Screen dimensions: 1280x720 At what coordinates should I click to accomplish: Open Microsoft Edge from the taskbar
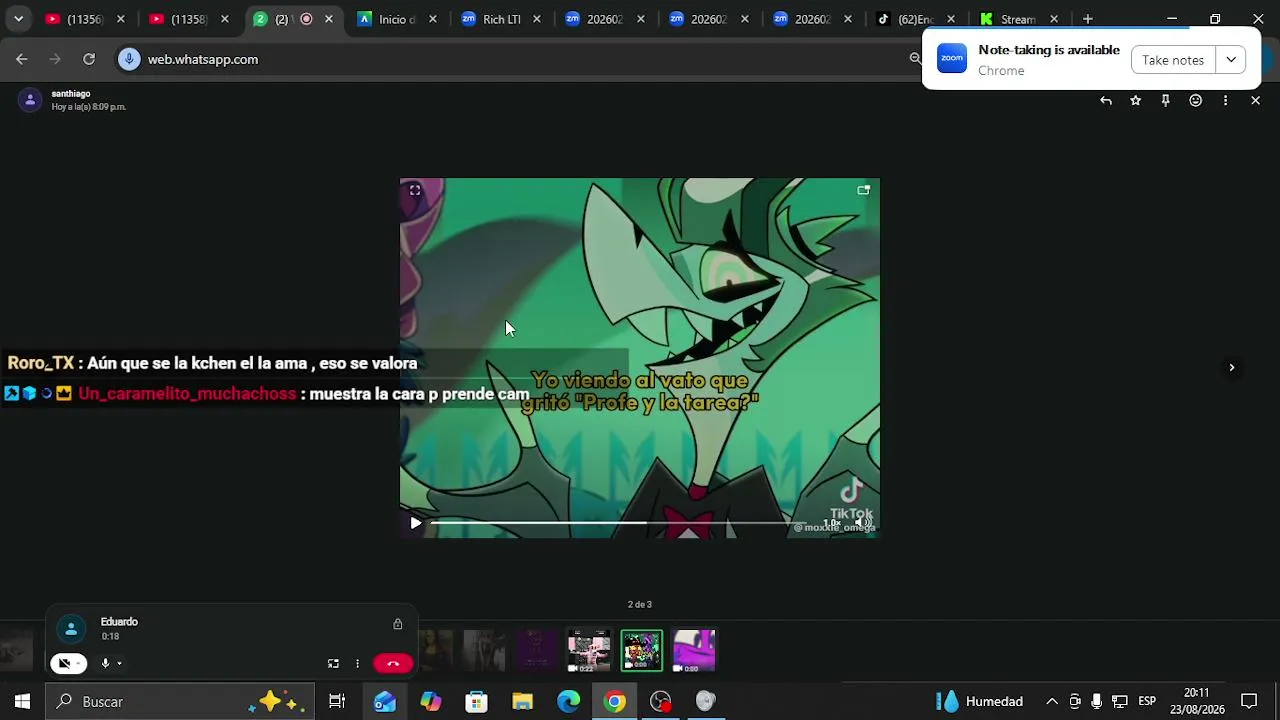(x=569, y=702)
